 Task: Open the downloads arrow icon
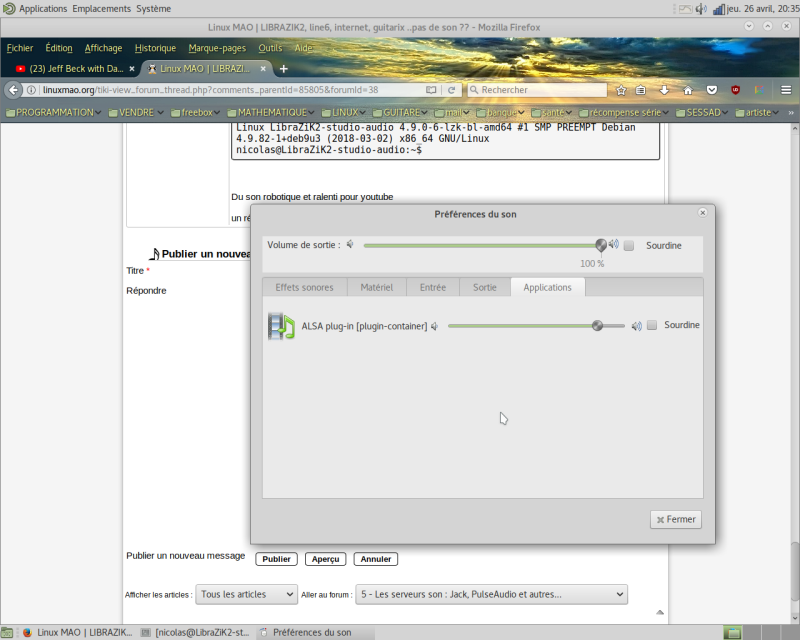click(664, 90)
